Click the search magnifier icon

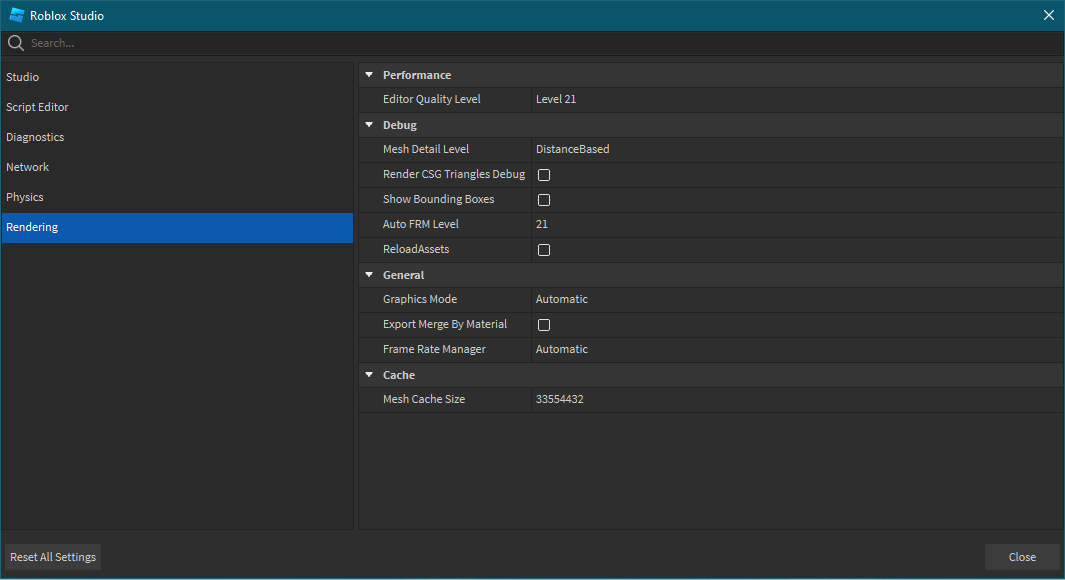(x=16, y=43)
